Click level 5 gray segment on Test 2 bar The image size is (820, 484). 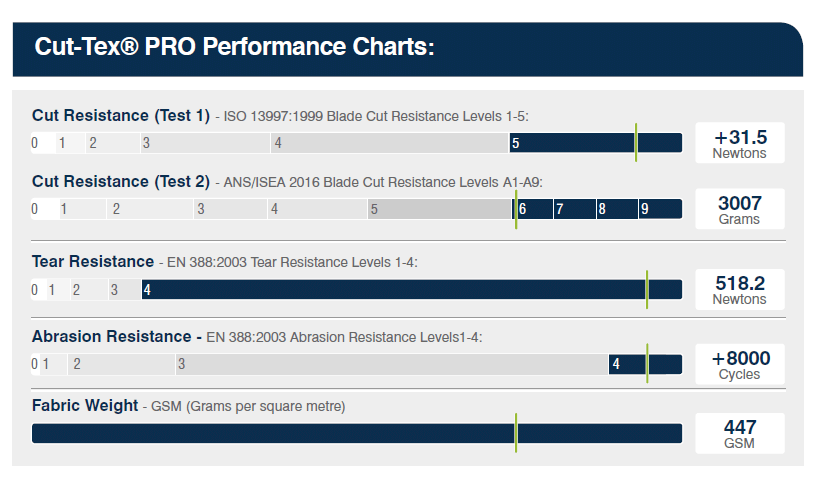coord(438,209)
